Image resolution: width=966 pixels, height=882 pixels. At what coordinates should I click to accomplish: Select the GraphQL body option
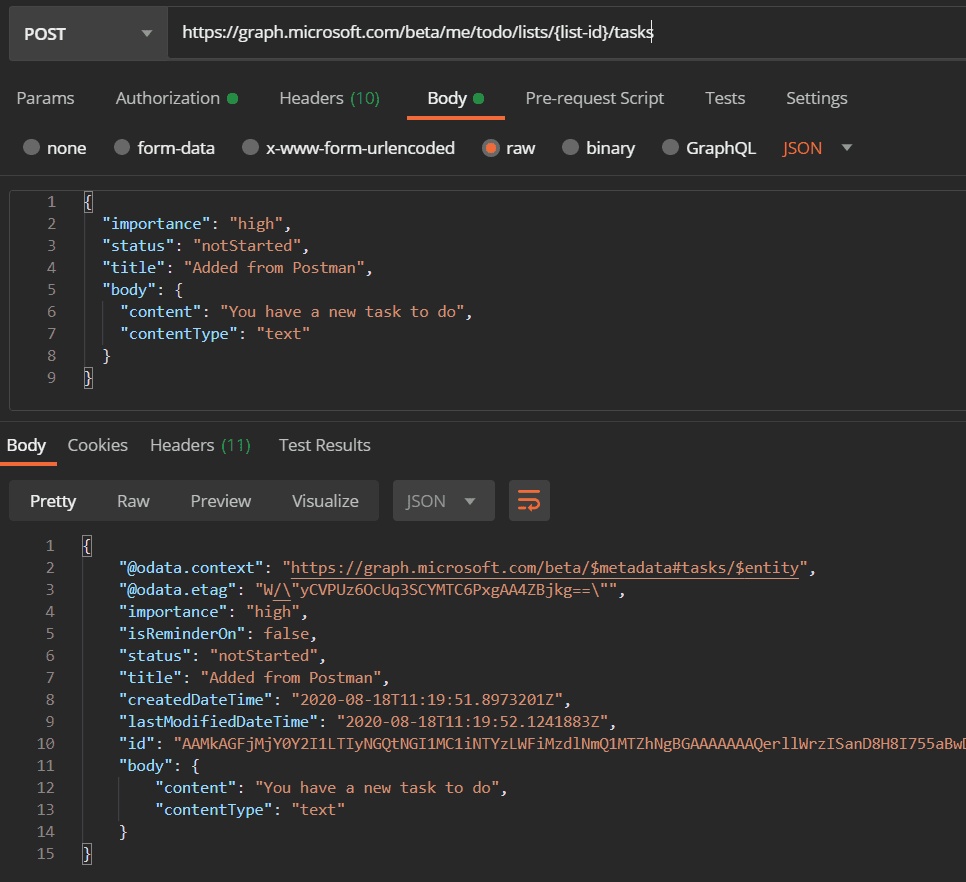point(670,147)
